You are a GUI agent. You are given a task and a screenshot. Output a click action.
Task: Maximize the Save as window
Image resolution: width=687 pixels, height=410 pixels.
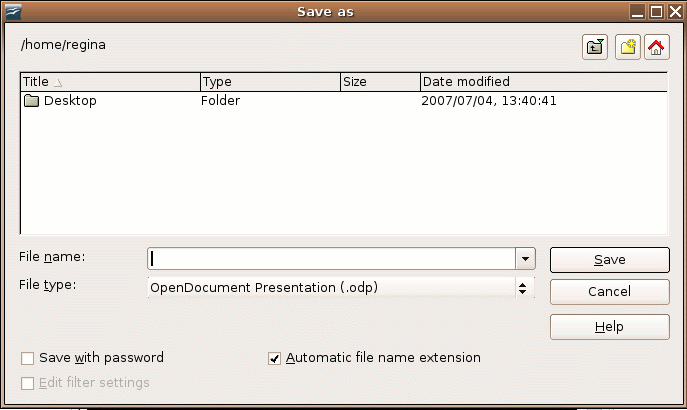coord(656,11)
